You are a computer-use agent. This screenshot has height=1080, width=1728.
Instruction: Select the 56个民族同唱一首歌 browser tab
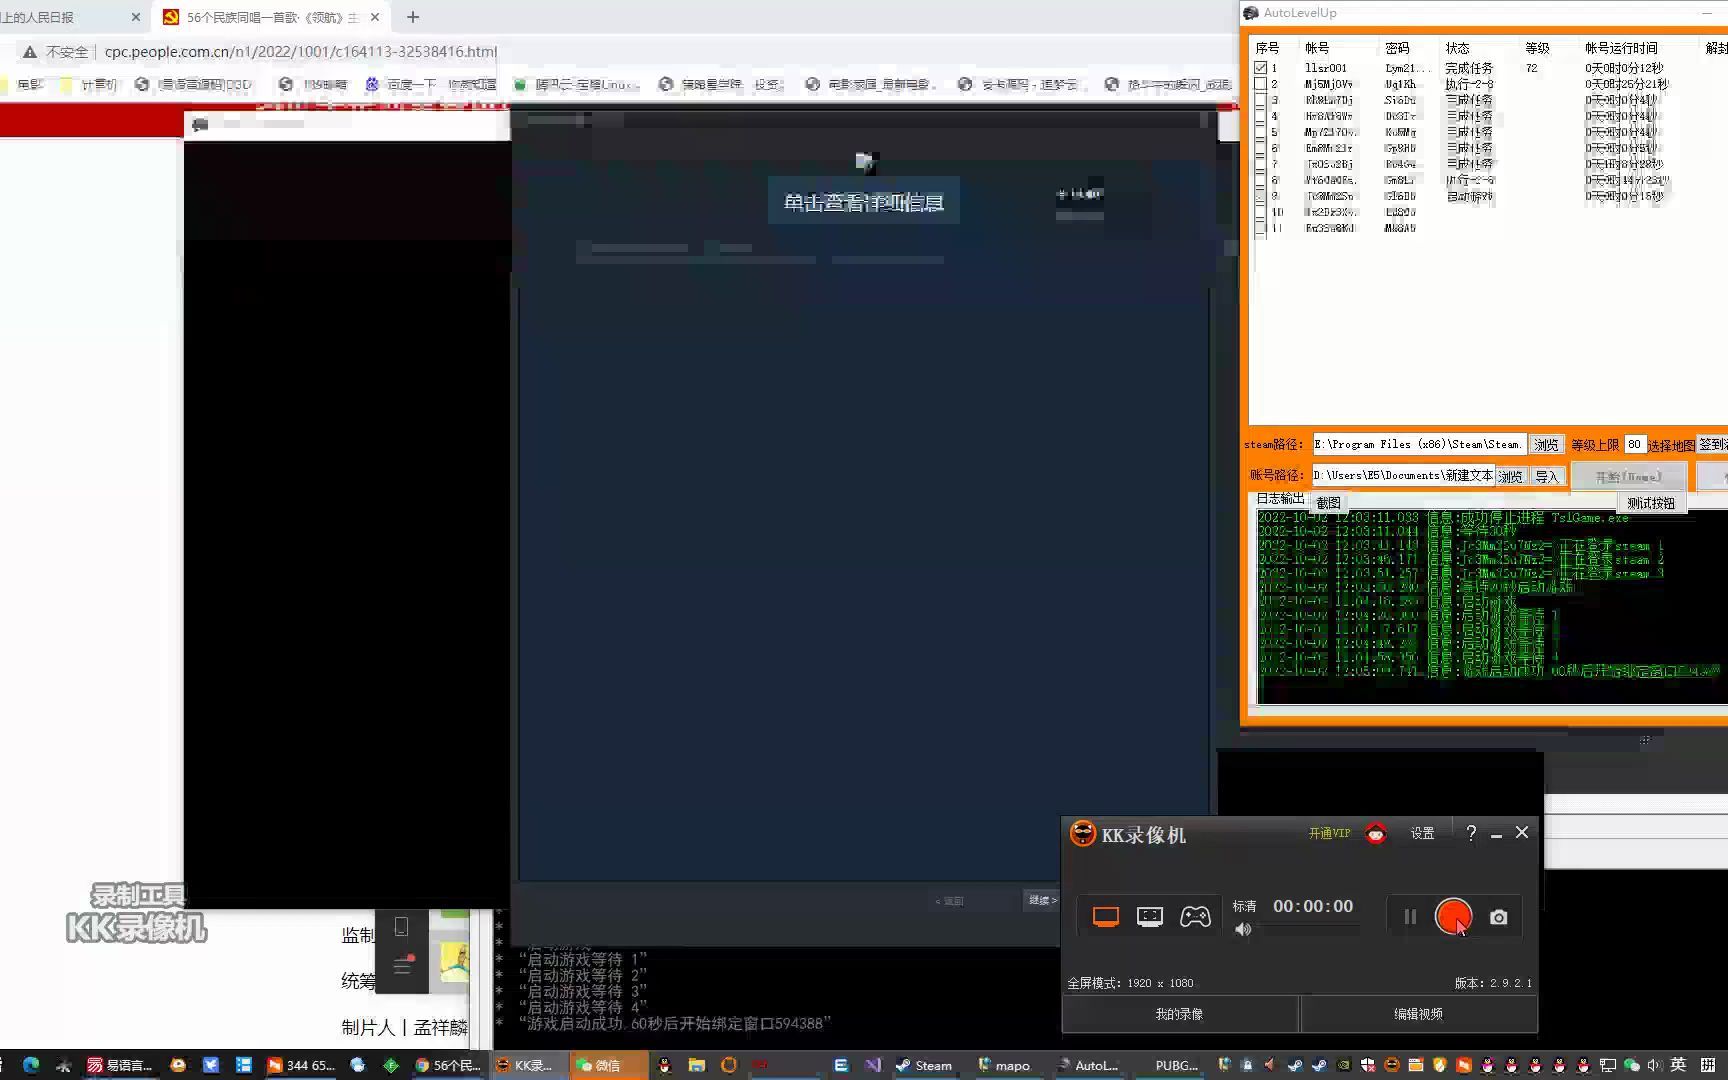click(271, 17)
